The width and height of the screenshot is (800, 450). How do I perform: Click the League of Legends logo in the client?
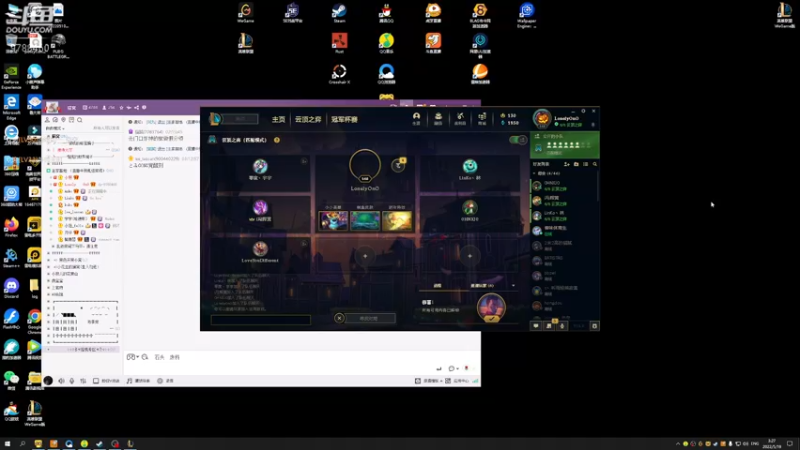pyautogui.click(x=215, y=119)
